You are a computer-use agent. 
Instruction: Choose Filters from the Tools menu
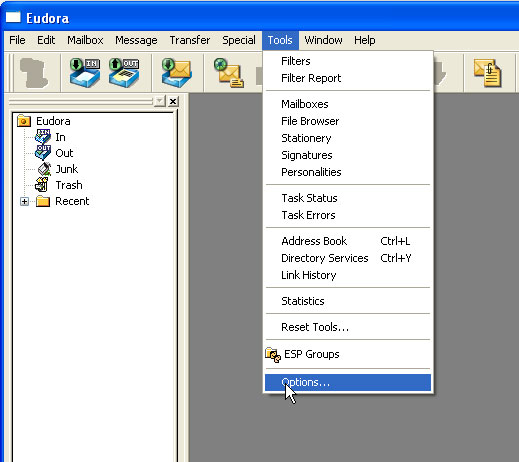click(348, 61)
